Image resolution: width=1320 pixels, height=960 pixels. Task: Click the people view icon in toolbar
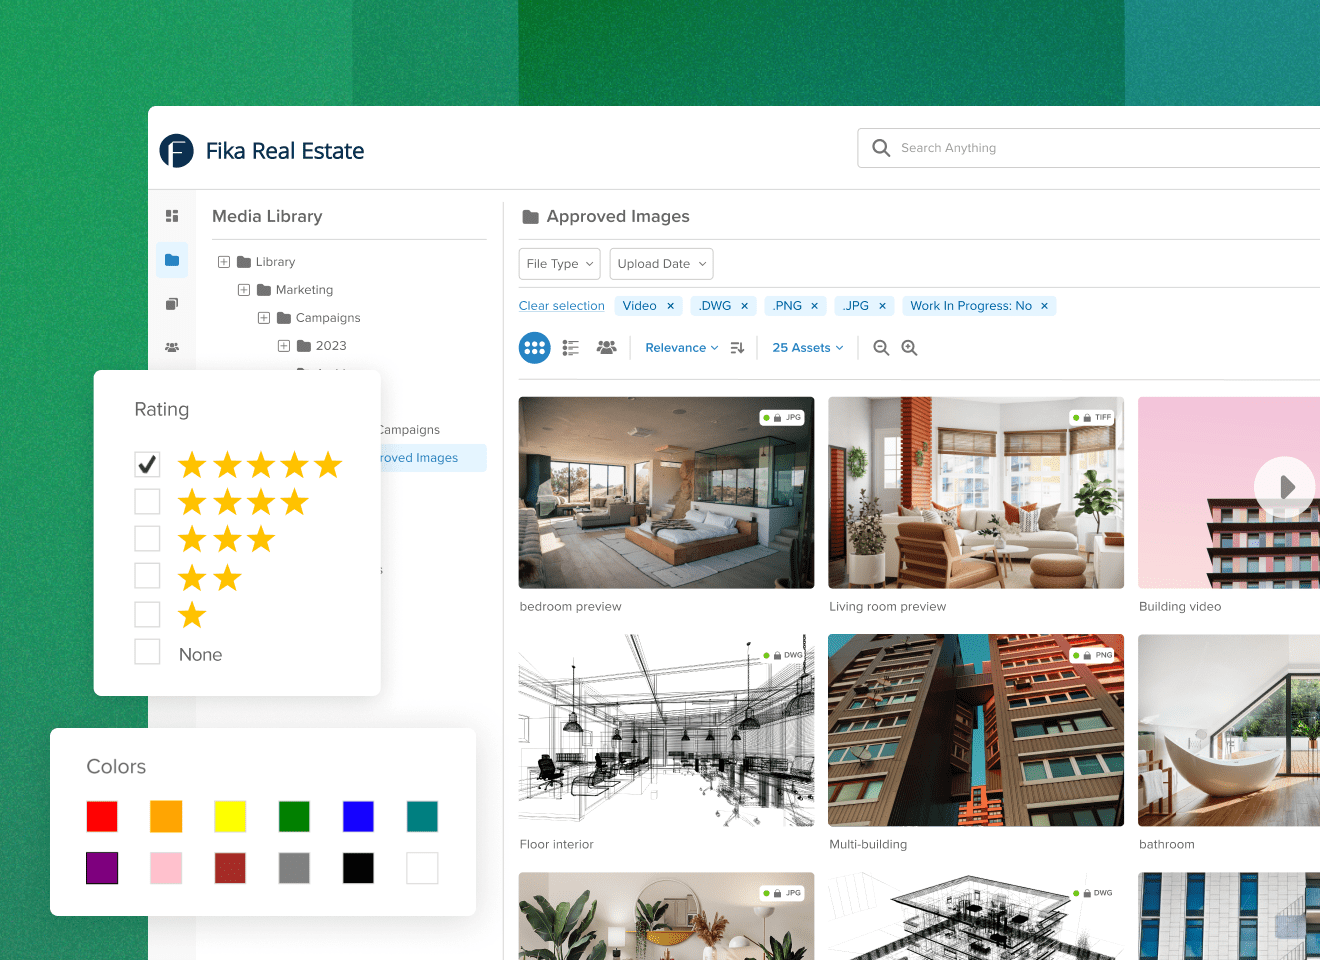pyautogui.click(x=607, y=347)
